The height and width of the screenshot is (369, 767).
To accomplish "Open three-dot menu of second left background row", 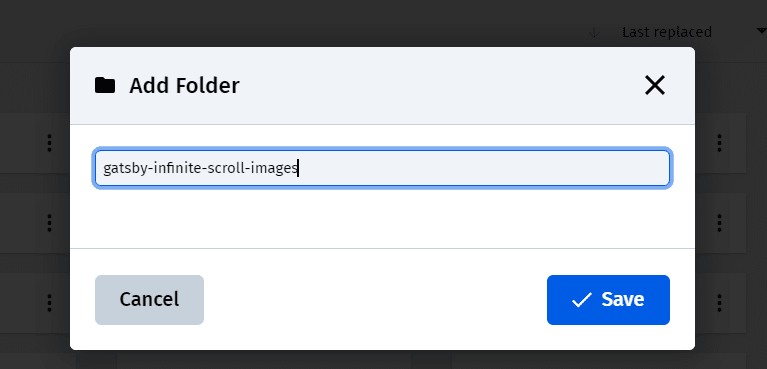I will (x=49, y=223).
